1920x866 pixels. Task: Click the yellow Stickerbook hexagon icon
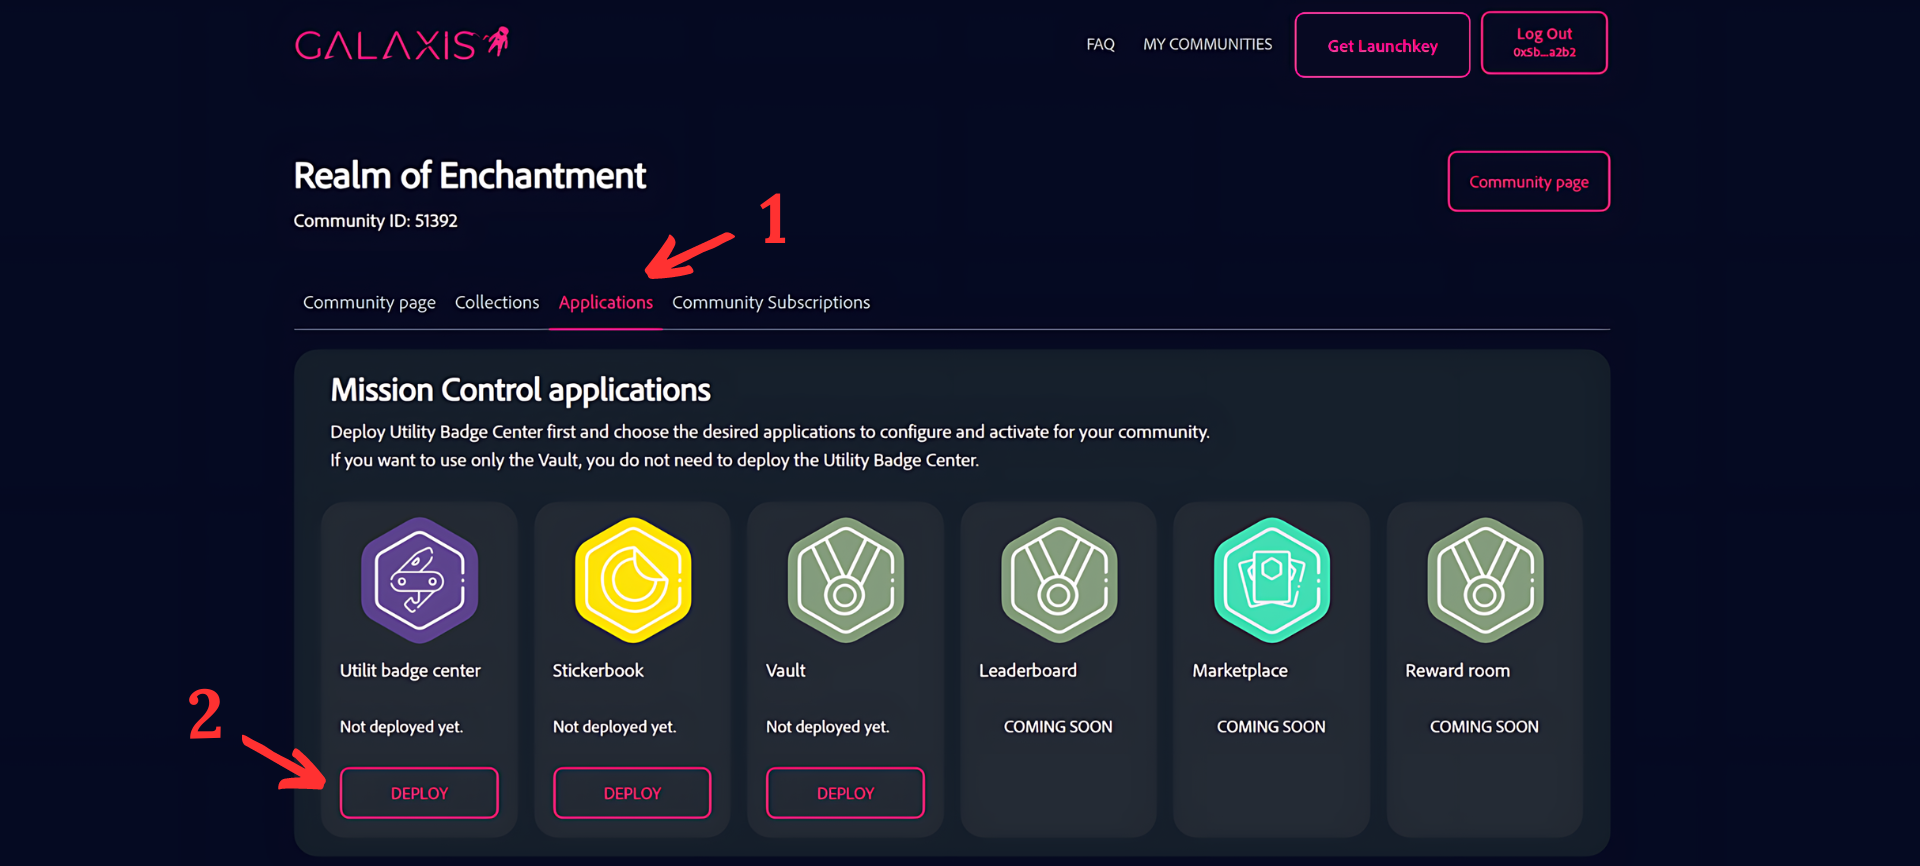click(x=632, y=580)
